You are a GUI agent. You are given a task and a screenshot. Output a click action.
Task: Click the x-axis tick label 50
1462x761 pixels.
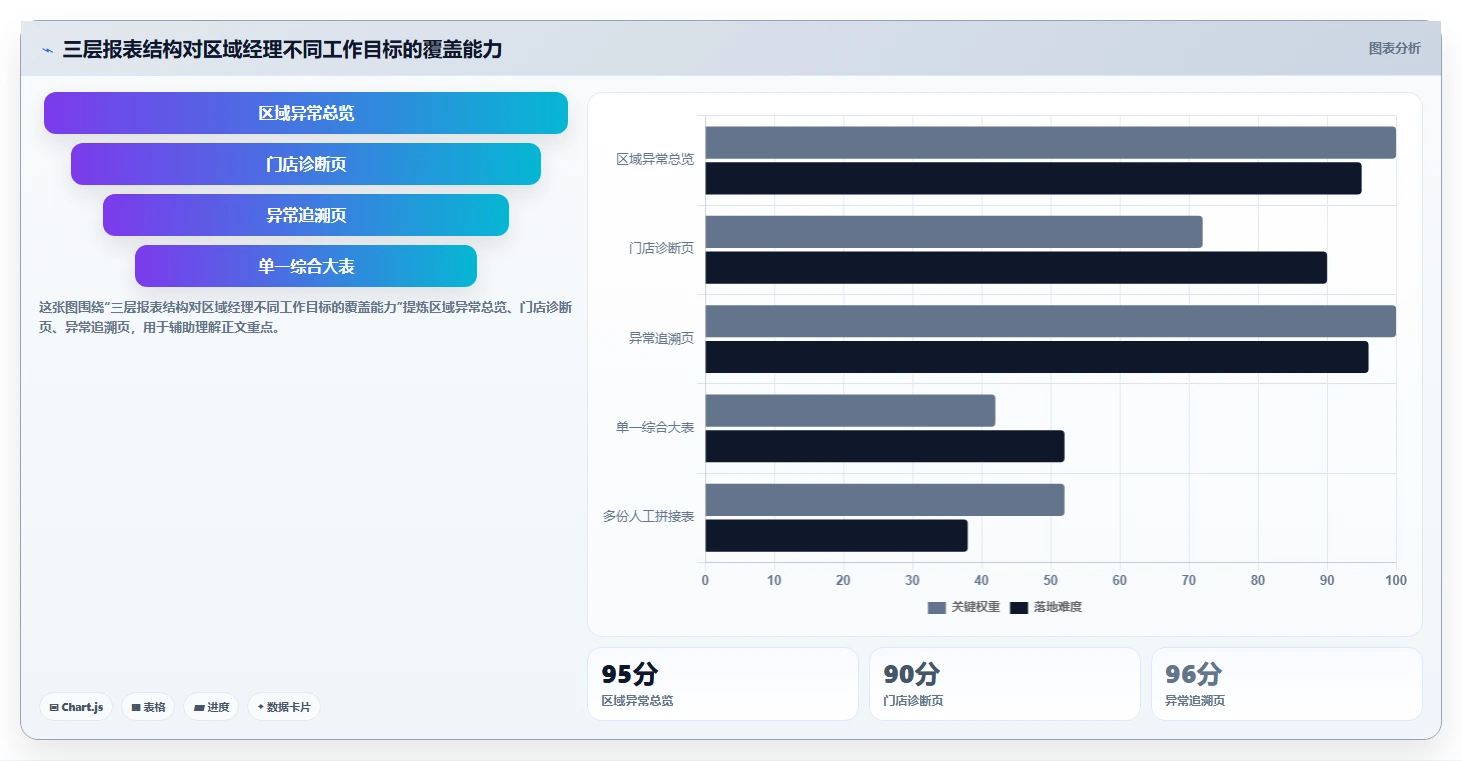click(x=1050, y=581)
